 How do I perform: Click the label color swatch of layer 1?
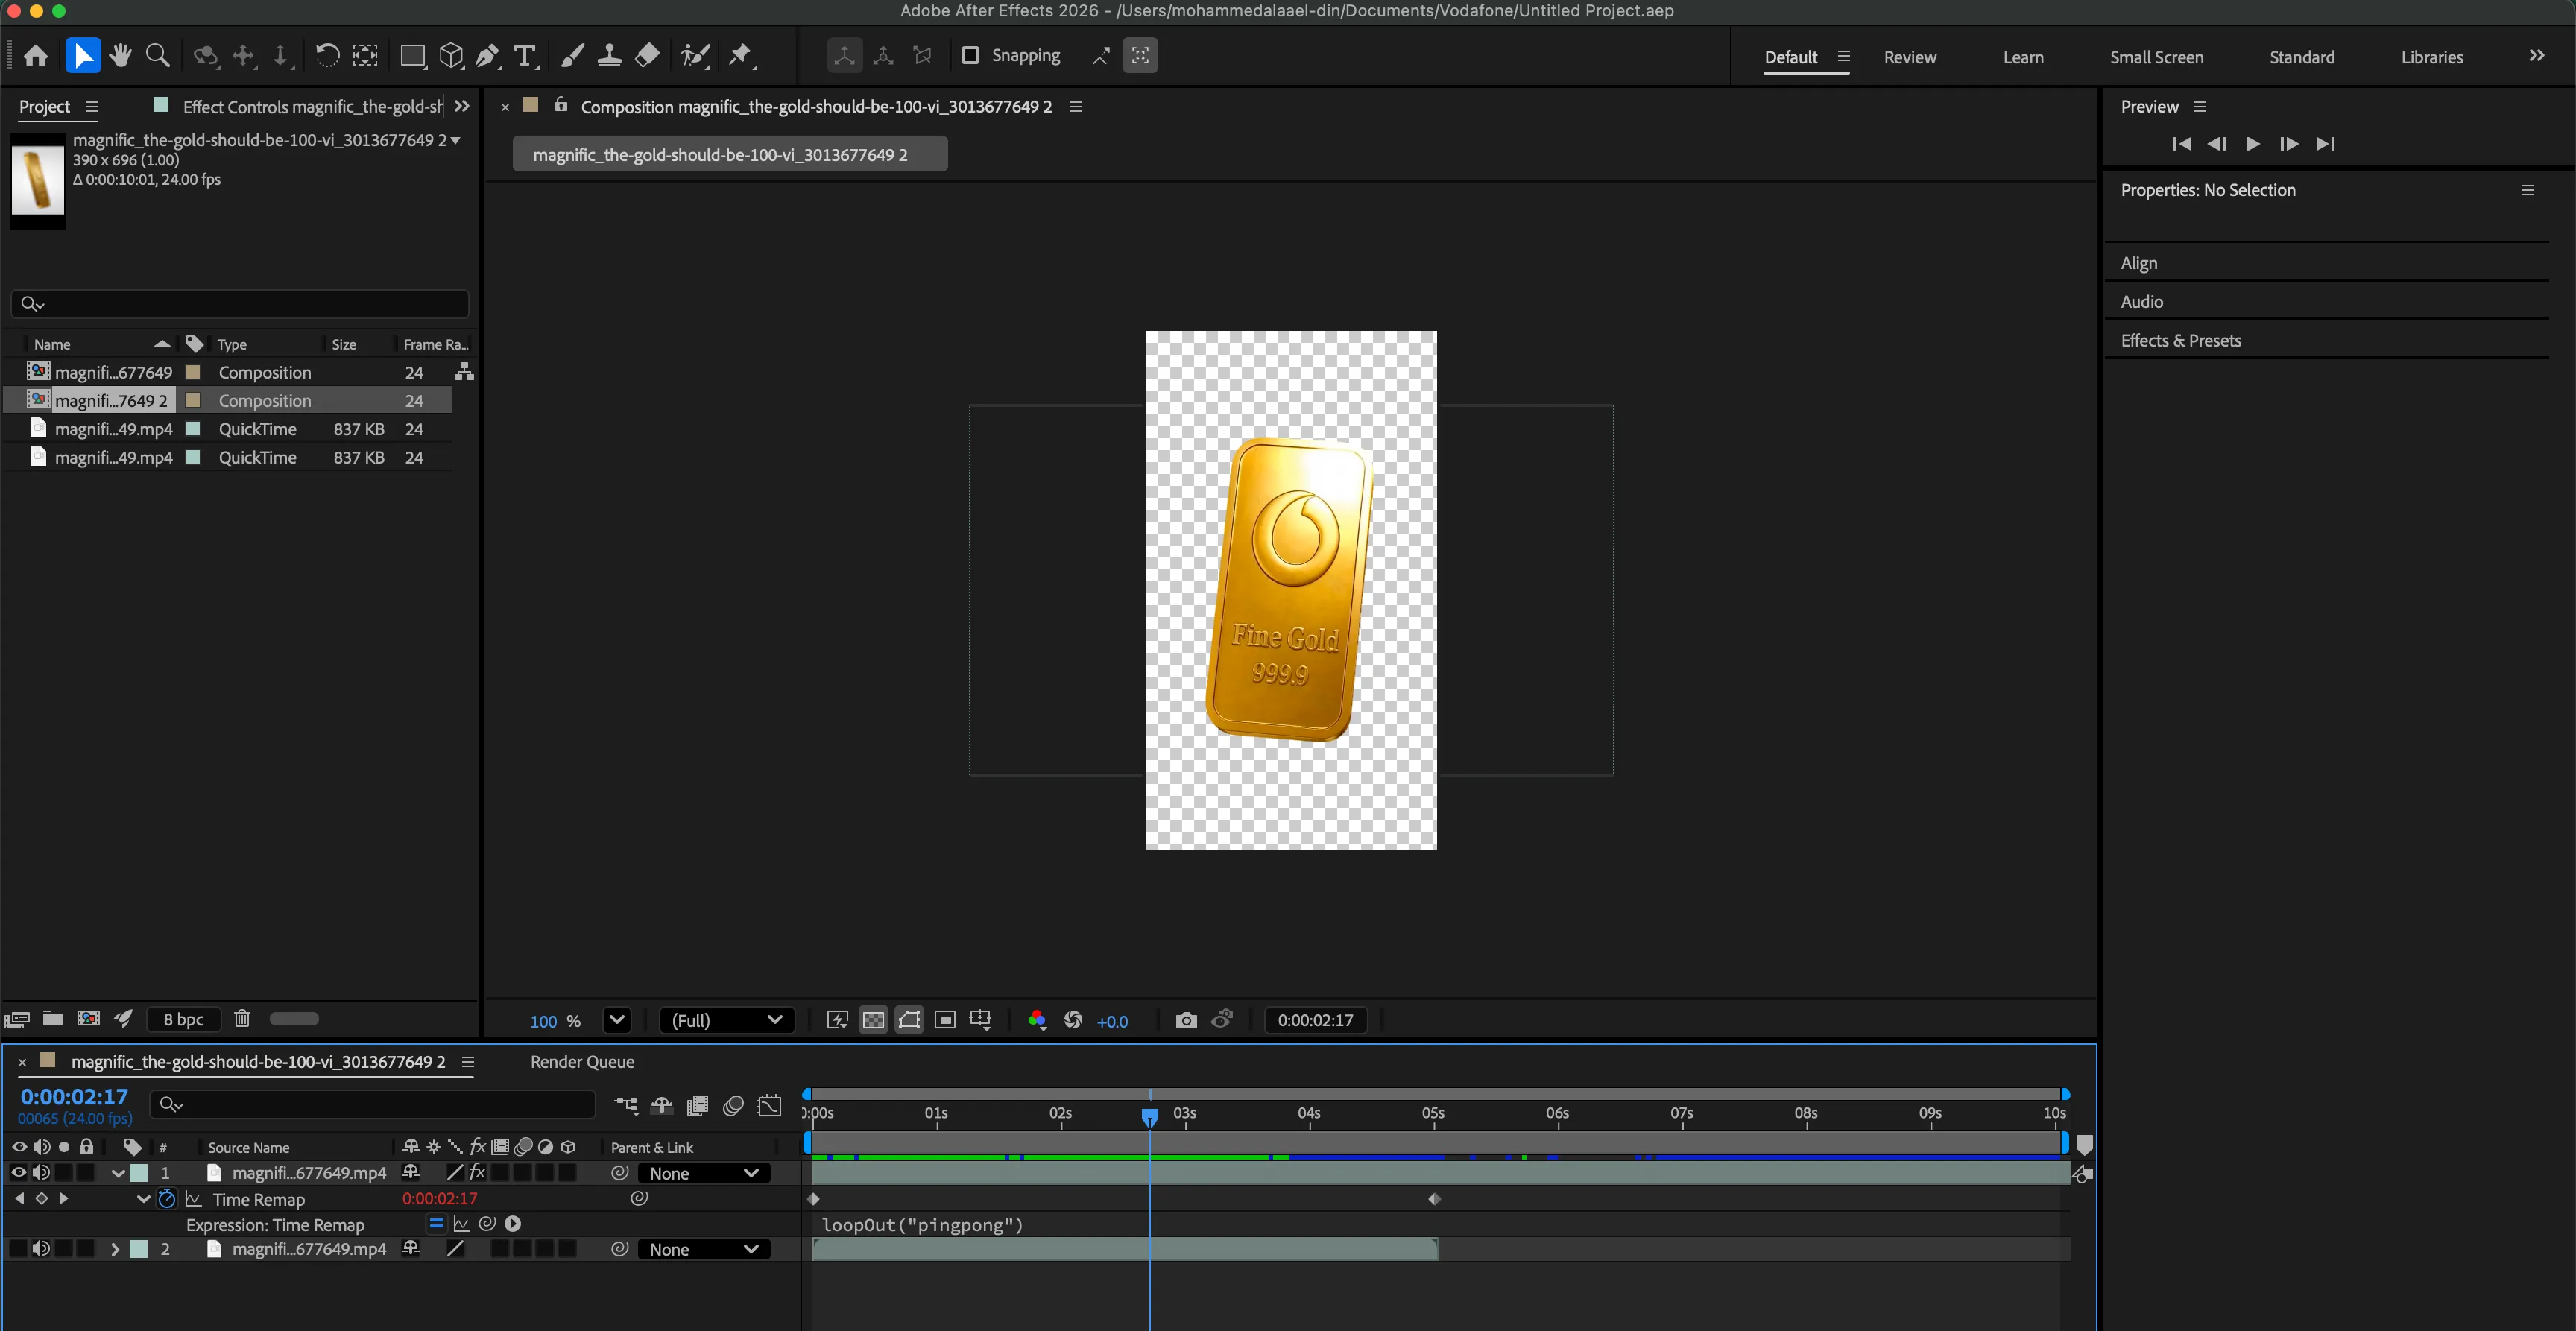click(x=139, y=1173)
